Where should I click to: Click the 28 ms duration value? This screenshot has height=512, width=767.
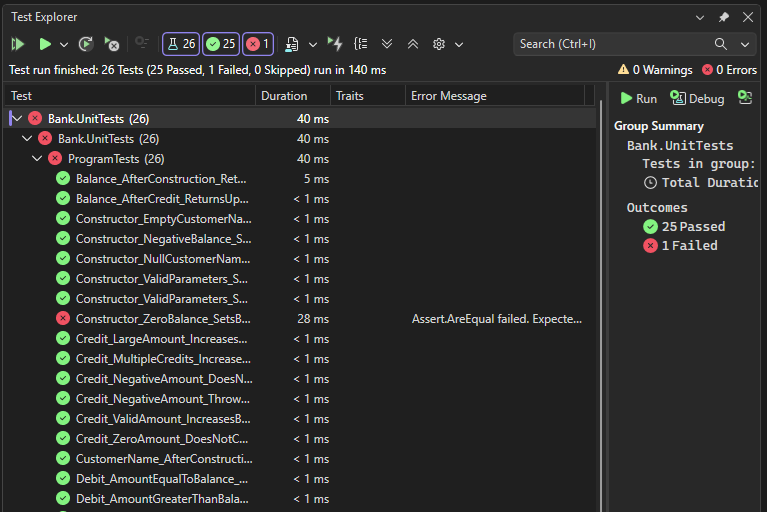(313, 319)
